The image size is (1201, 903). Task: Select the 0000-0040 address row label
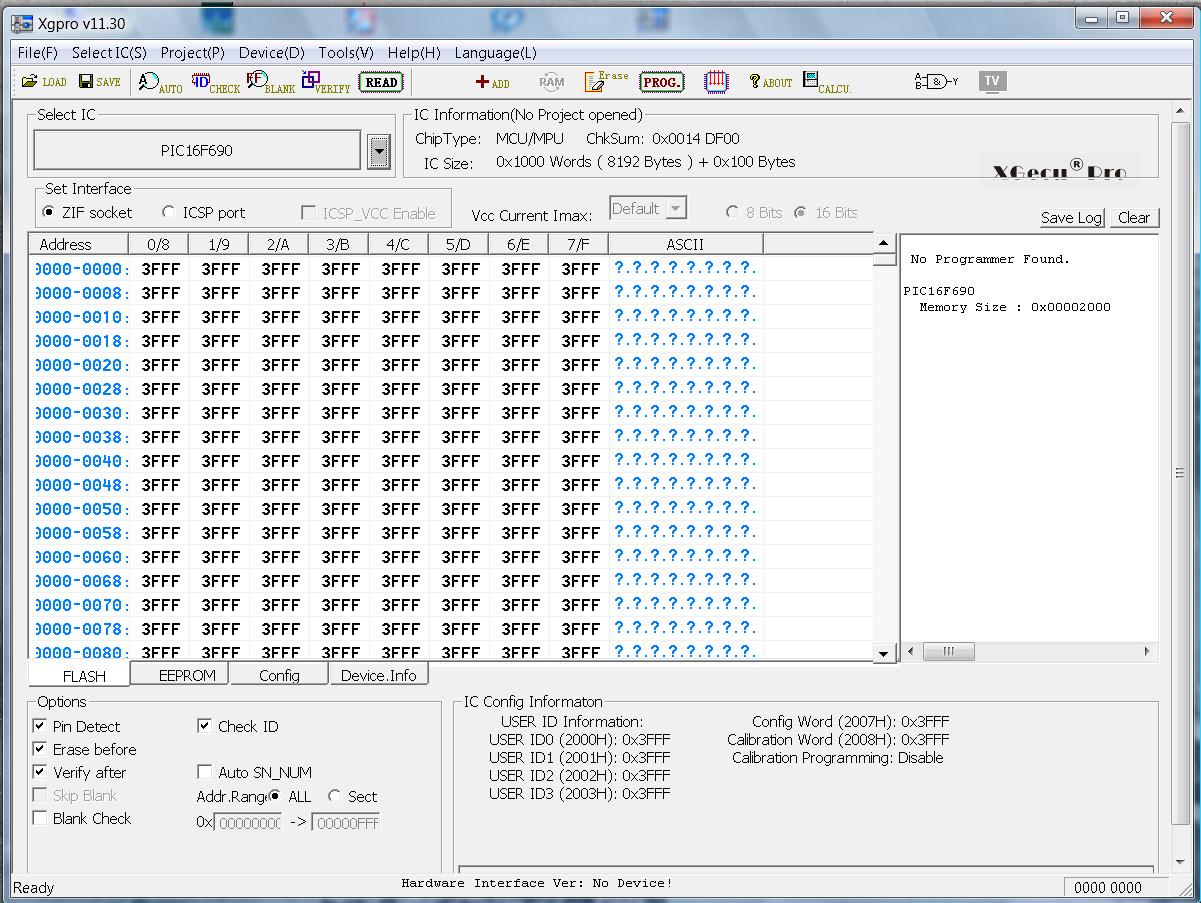[82, 461]
